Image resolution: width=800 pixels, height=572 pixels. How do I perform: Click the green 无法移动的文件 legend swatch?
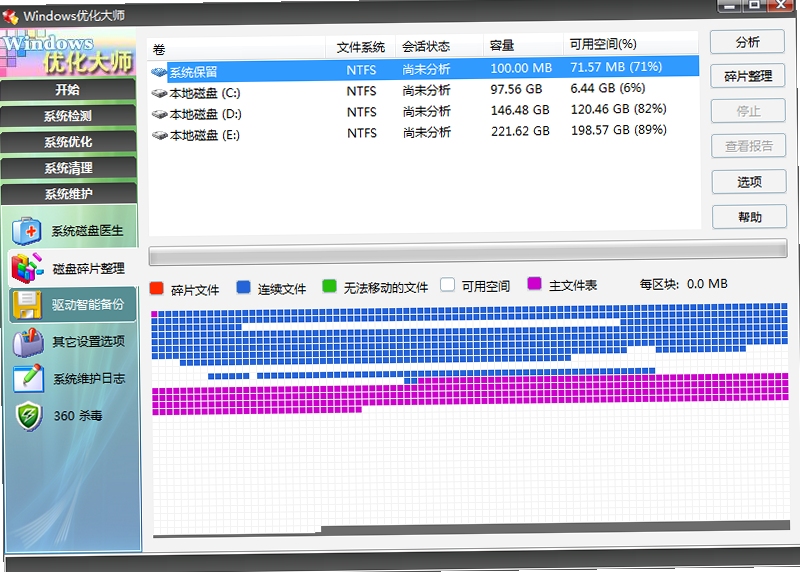(x=329, y=286)
